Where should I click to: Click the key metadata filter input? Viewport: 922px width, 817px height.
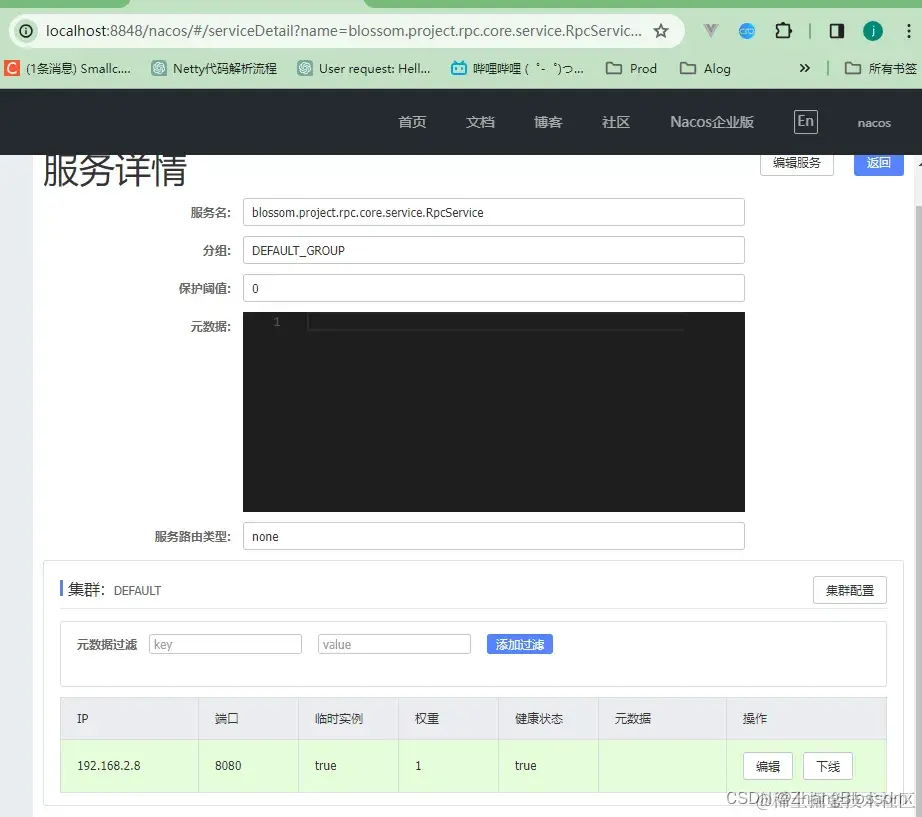225,643
